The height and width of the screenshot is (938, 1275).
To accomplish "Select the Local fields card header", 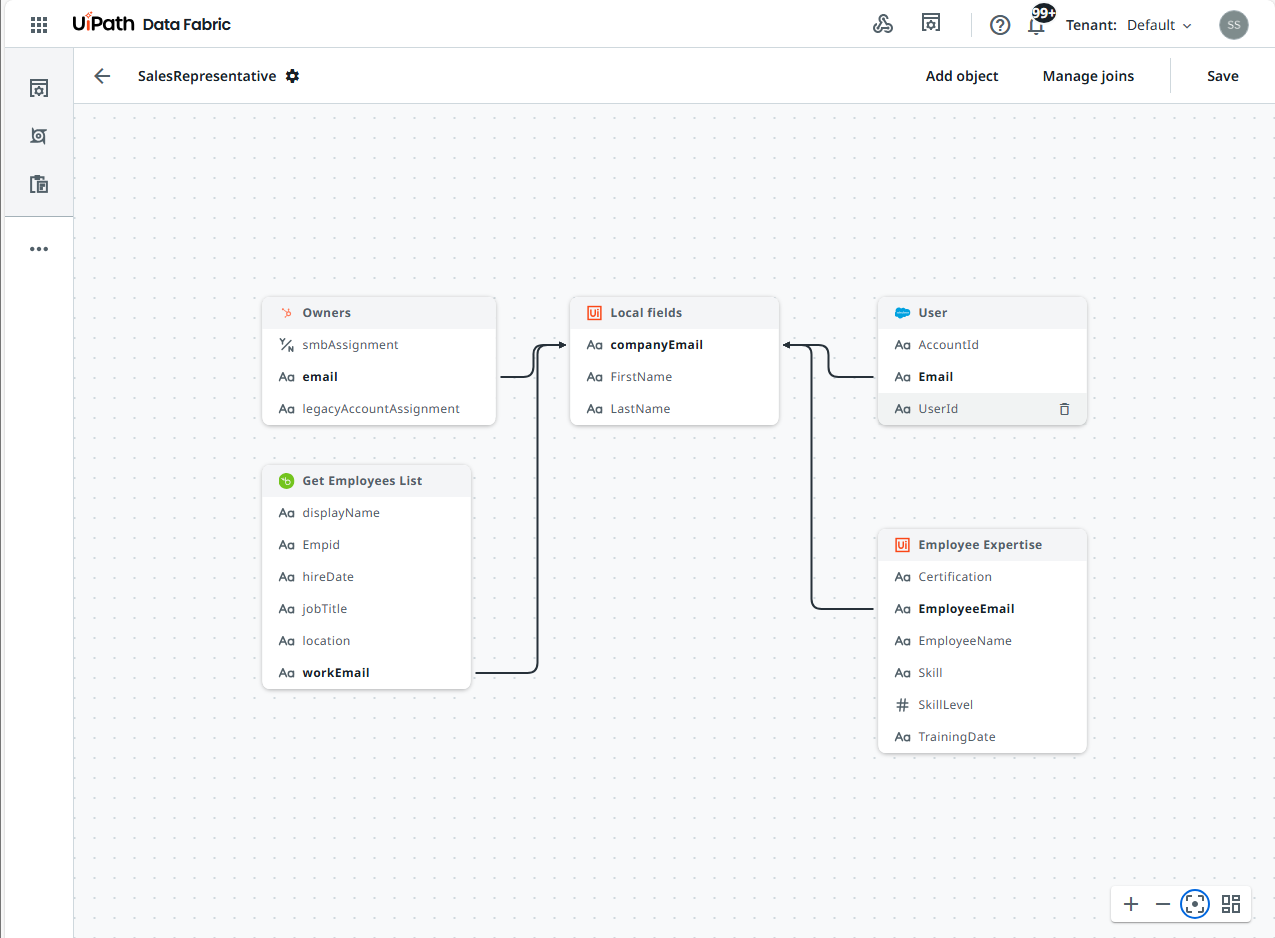I will pos(674,313).
